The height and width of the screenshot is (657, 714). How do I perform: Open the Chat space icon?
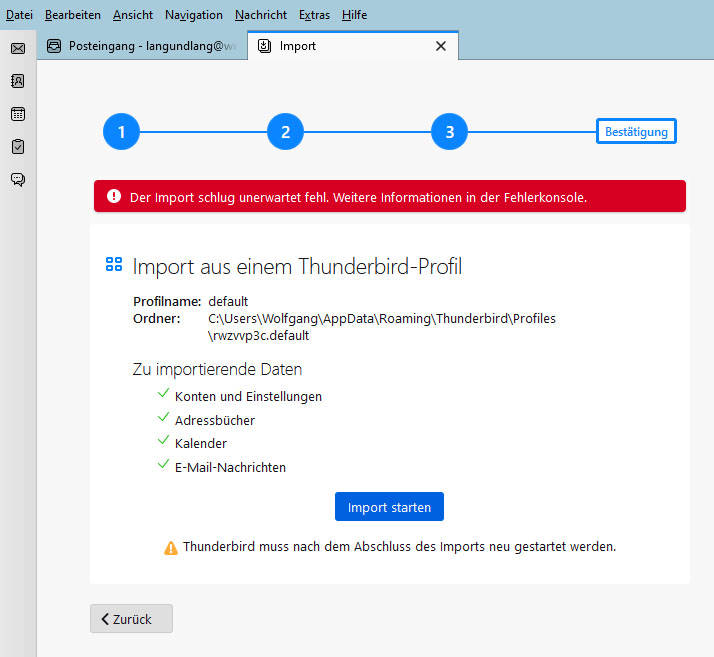click(18, 180)
